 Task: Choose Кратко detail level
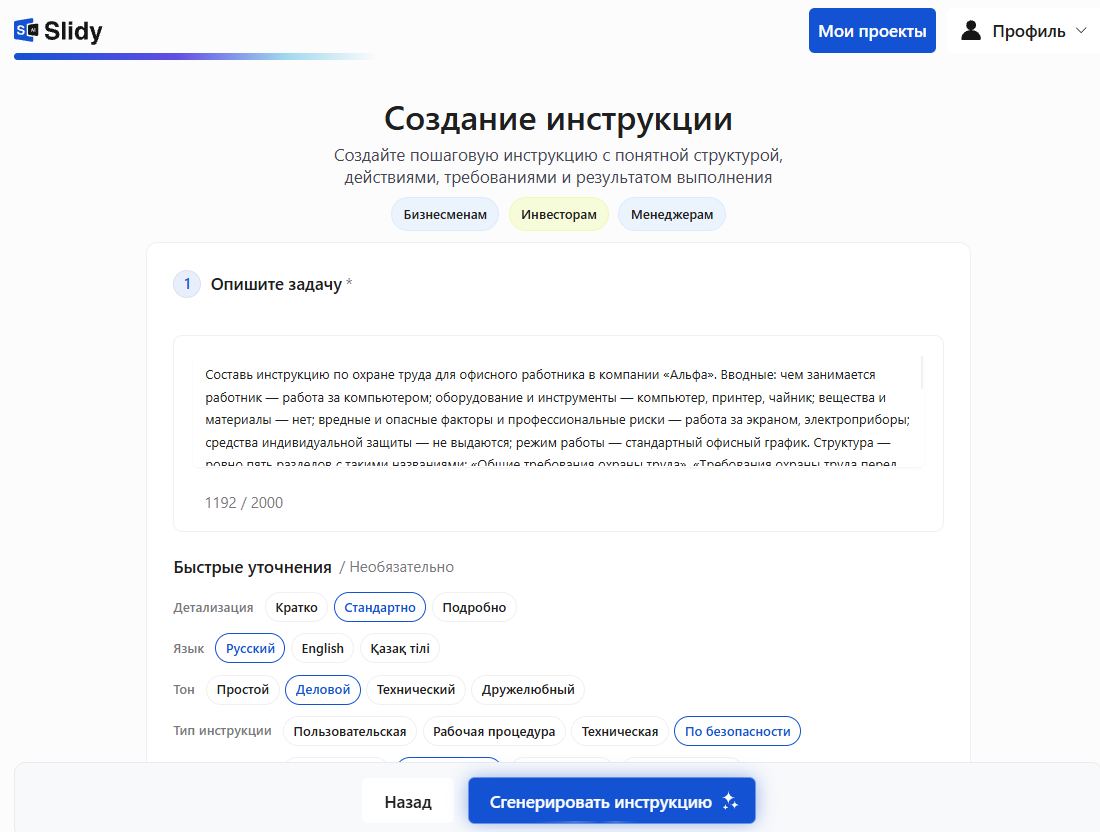pos(296,608)
